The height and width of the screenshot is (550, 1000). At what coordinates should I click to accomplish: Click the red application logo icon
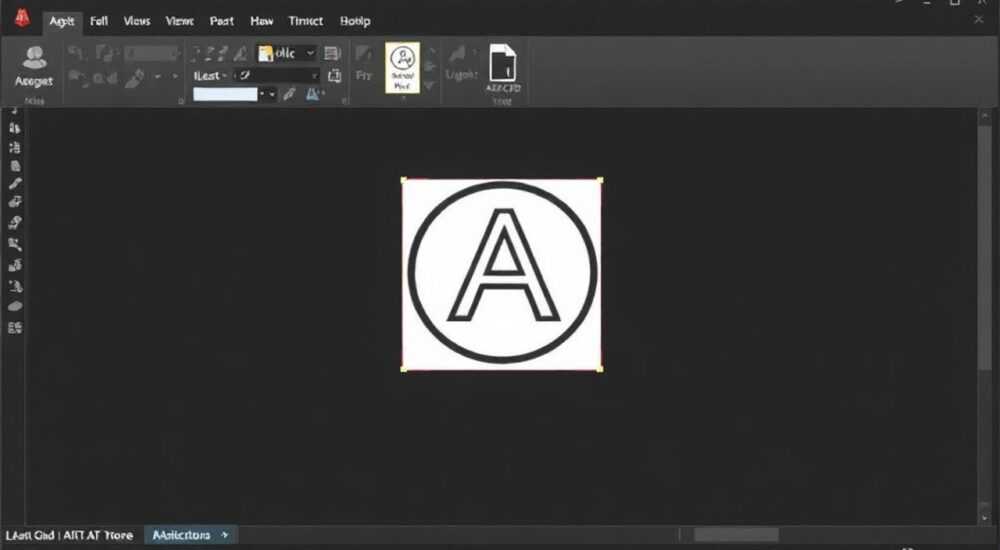click(x=21, y=18)
